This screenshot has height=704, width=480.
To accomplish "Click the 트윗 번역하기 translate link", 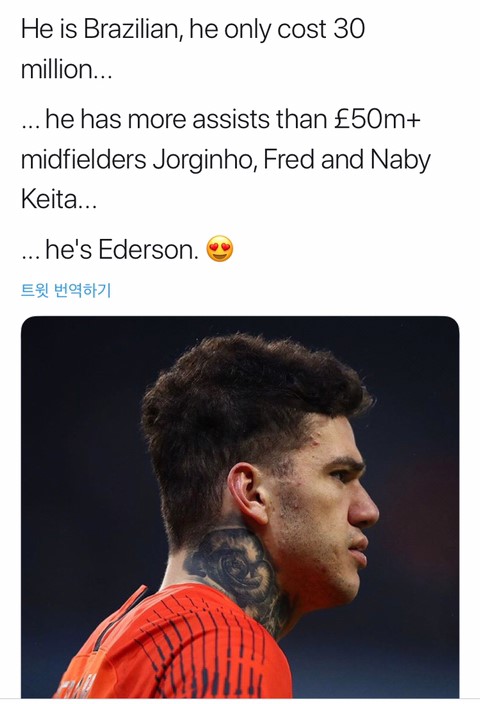I will [x=66, y=290].
